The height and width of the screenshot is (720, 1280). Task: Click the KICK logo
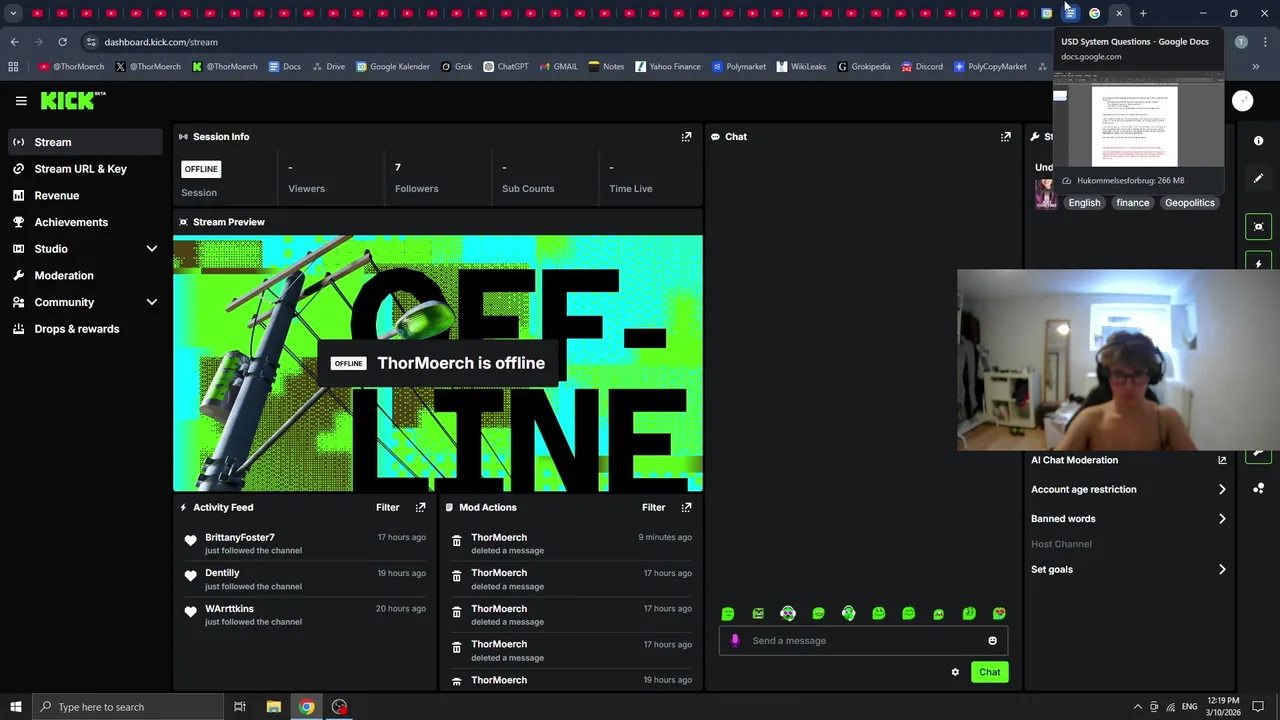72,100
